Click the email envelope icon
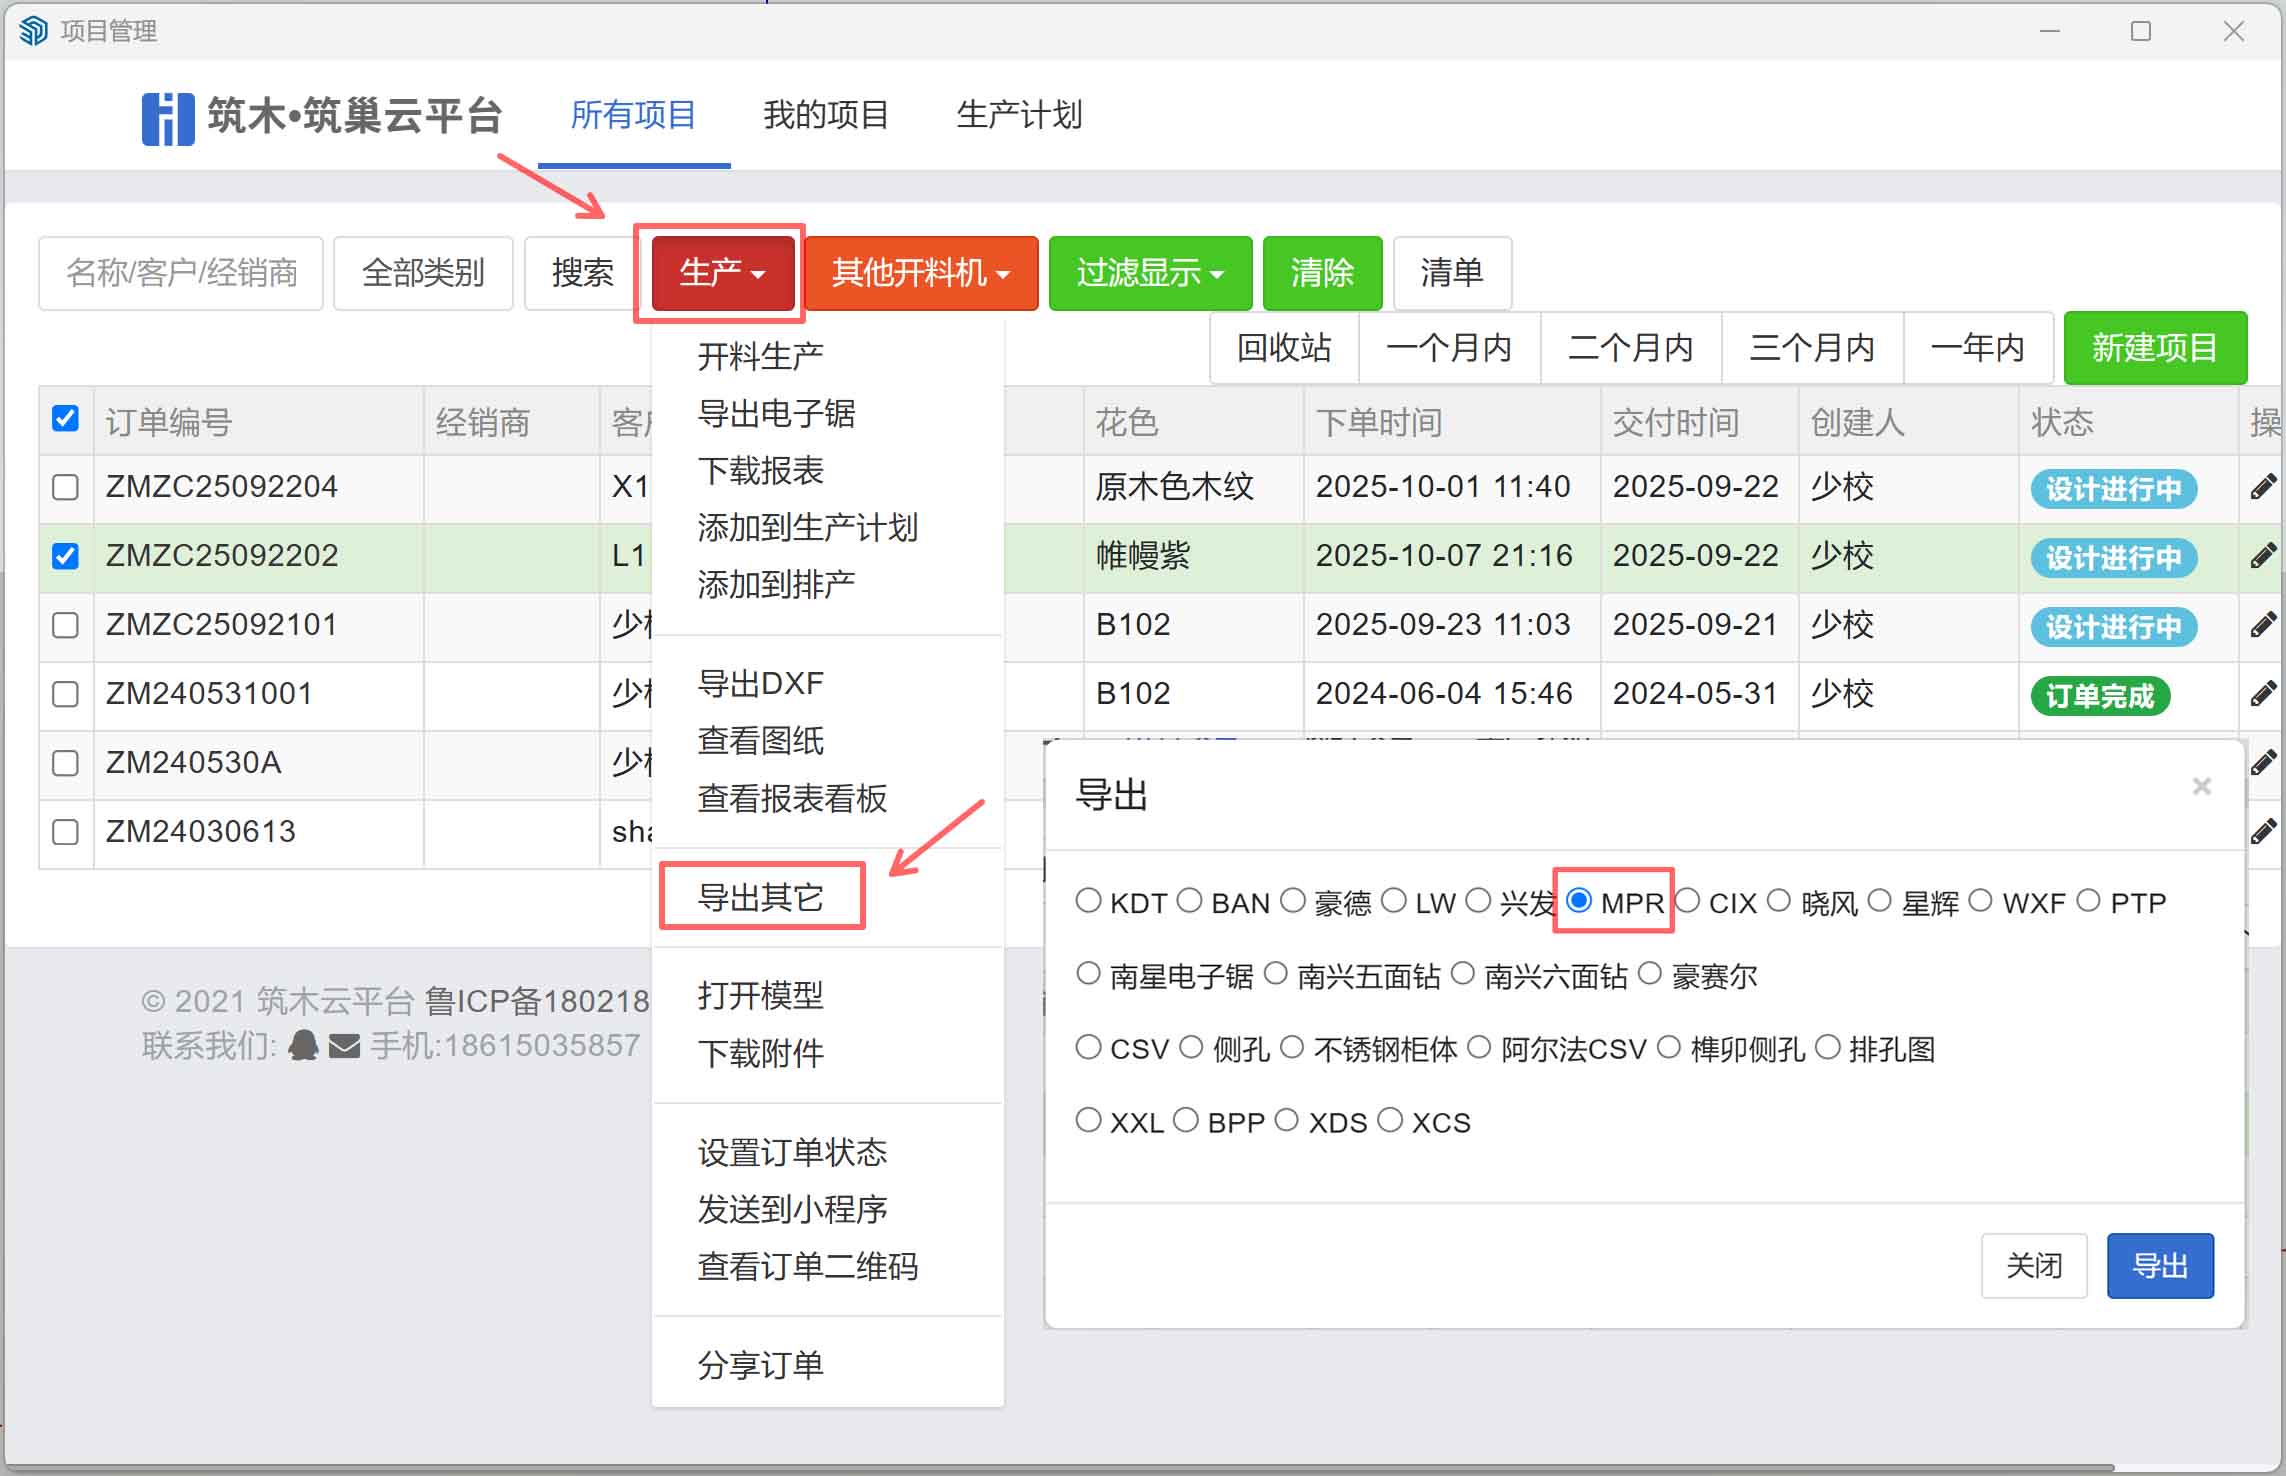Viewport: 2286px width, 1476px height. click(344, 1044)
